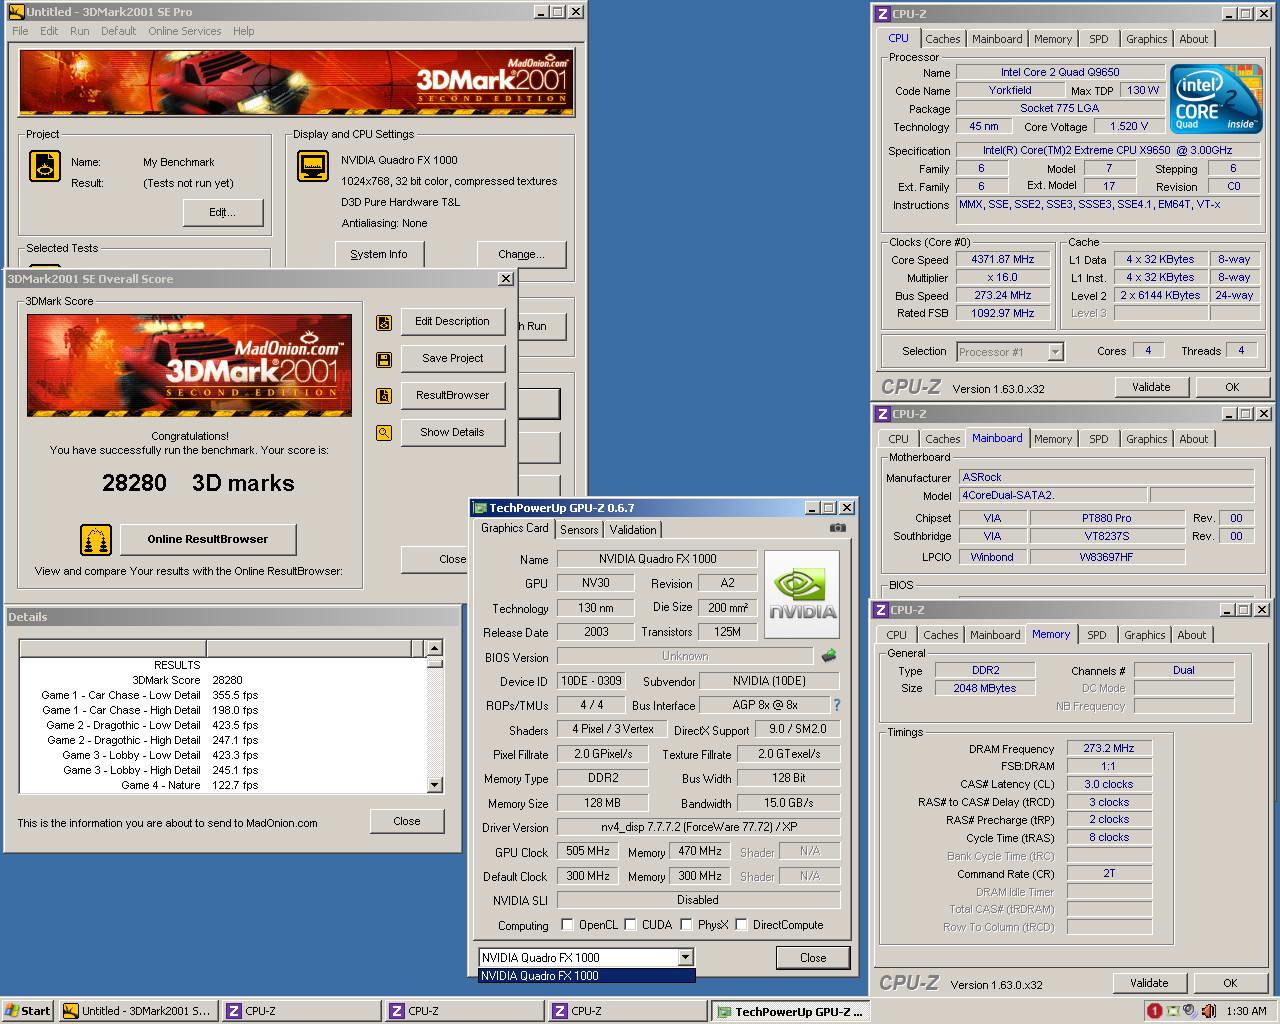Click the ResultBrowser icon
The width and height of the screenshot is (1280, 1024).
pyautogui.click(x=383, y=396)
